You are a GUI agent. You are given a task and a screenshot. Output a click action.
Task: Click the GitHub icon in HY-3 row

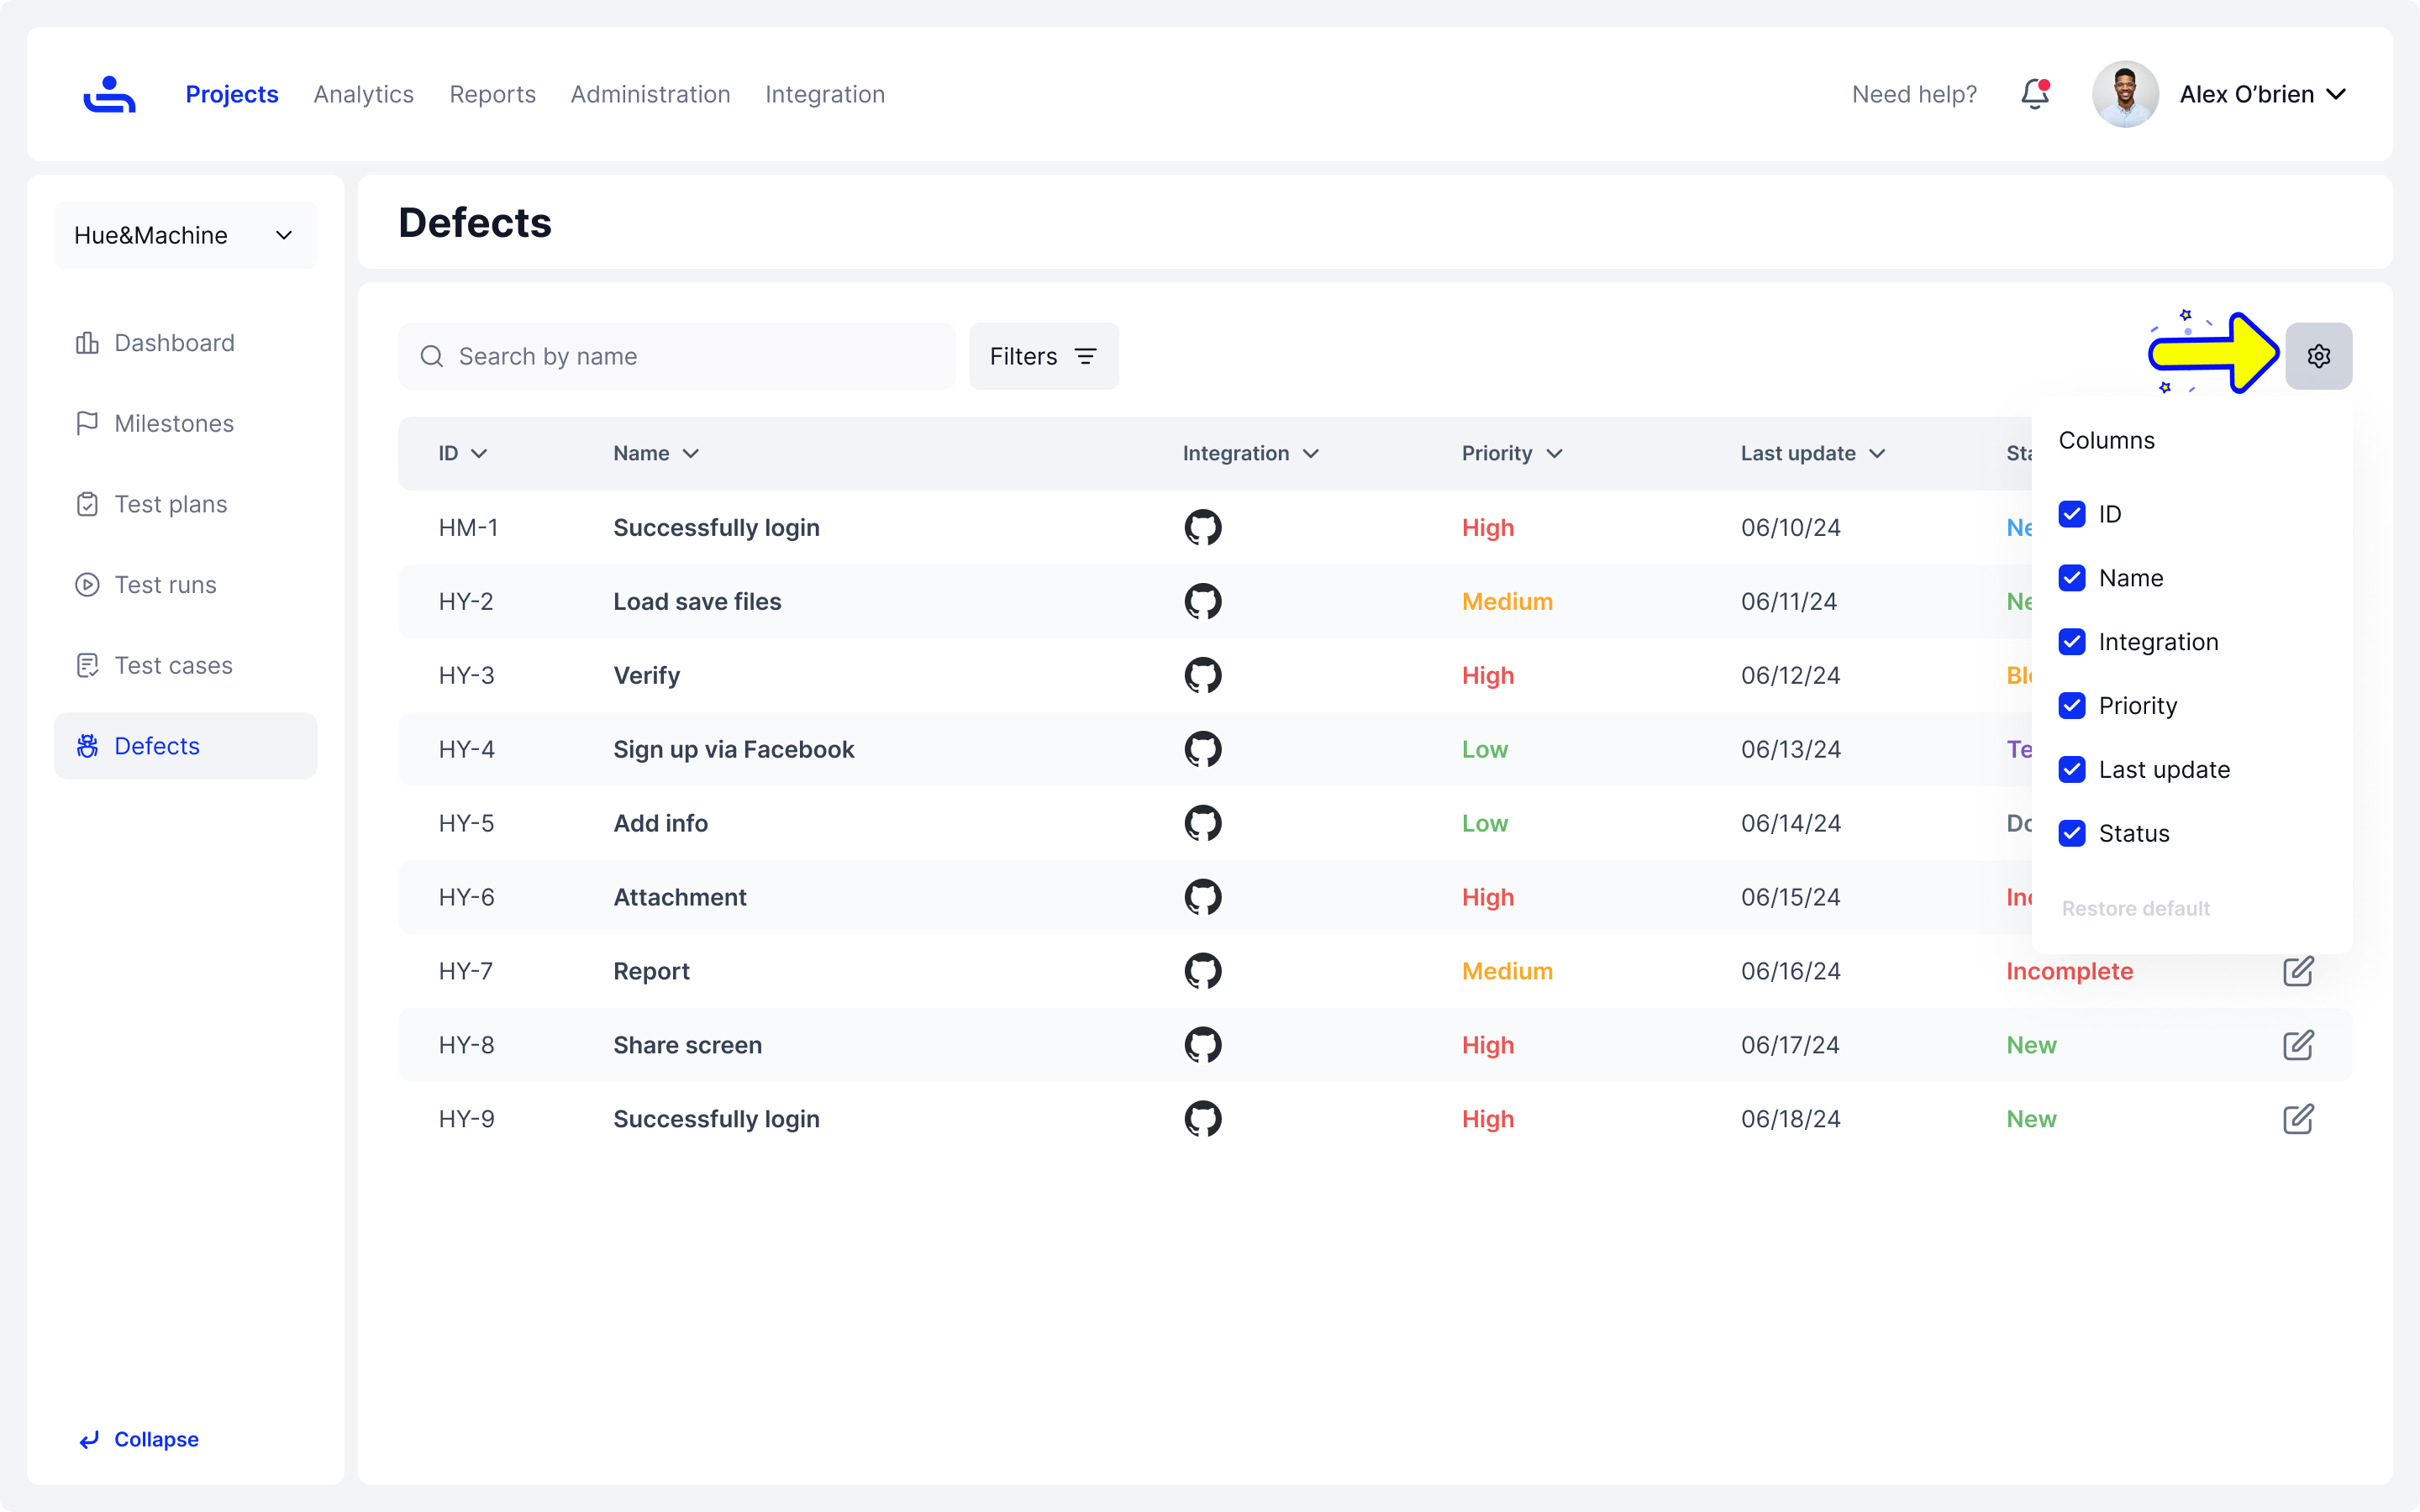coord(1203,675)
